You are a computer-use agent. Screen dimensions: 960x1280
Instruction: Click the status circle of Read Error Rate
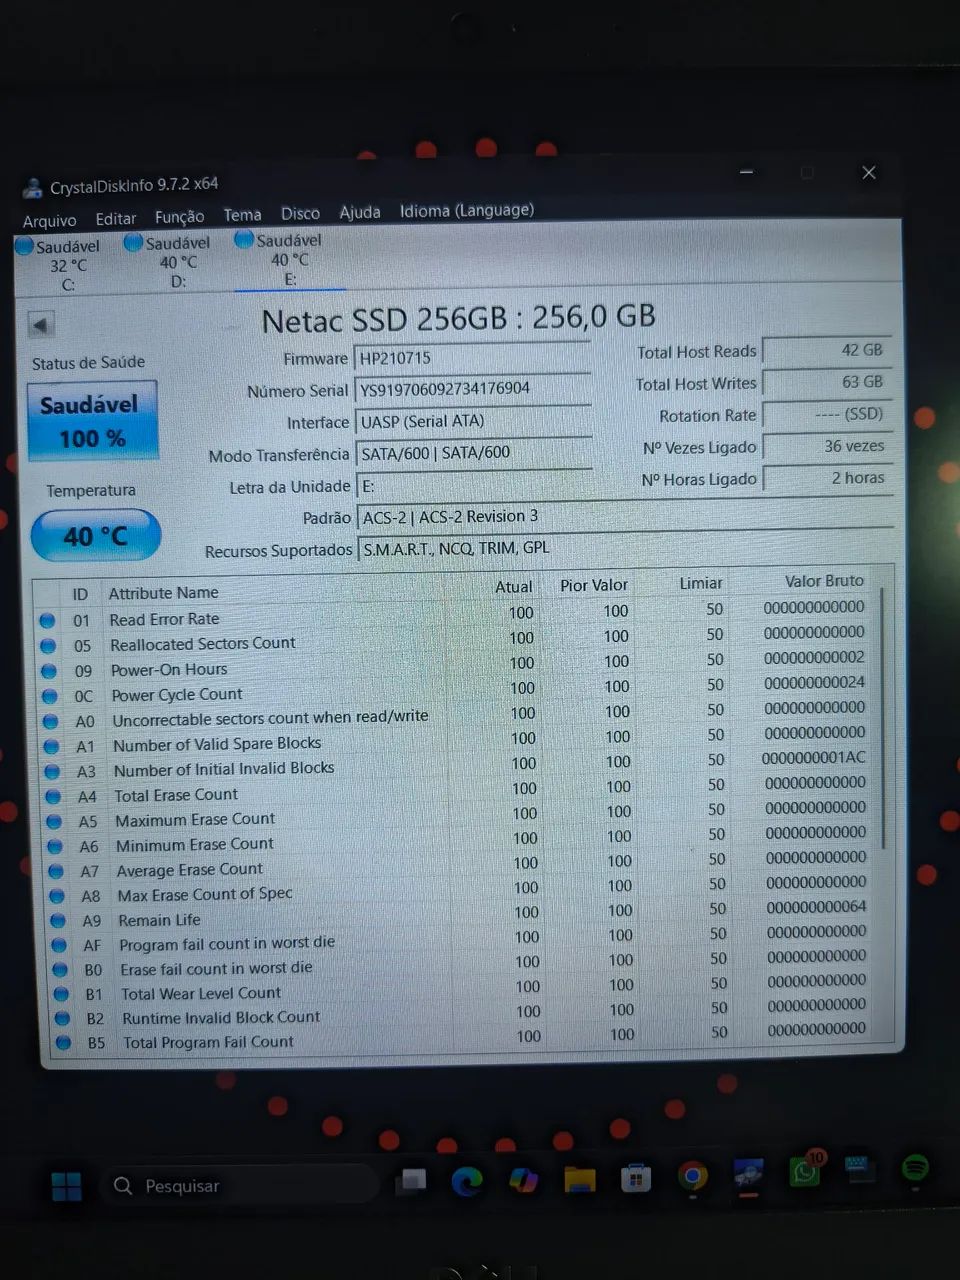(47, 620)
